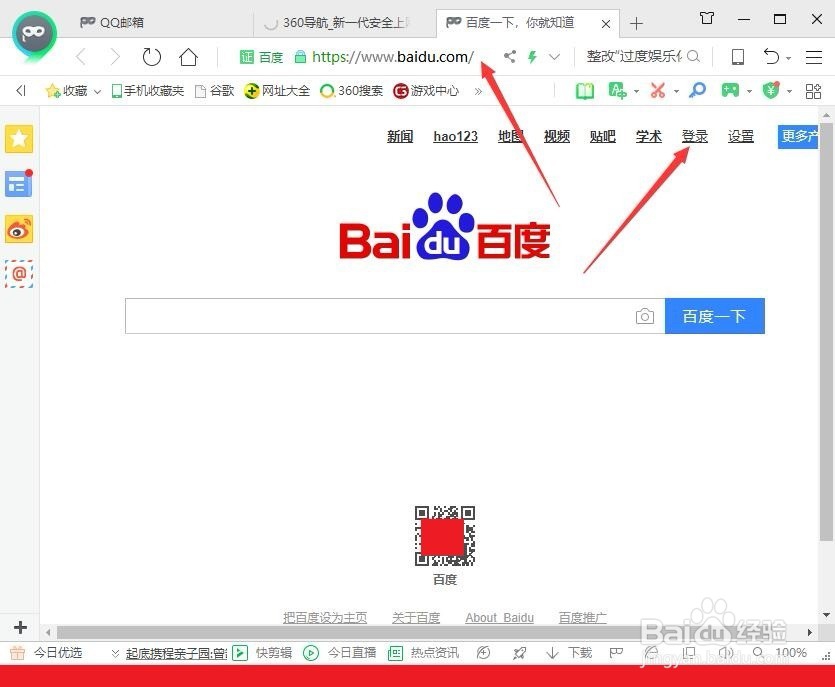Click the 关于百度 footer link

[416, 618]
